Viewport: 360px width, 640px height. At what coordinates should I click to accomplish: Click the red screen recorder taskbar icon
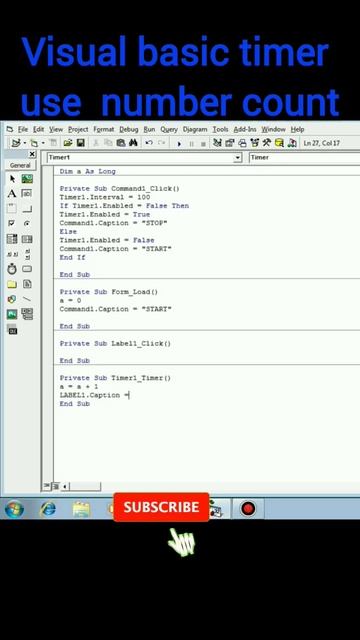coord(248,508)
